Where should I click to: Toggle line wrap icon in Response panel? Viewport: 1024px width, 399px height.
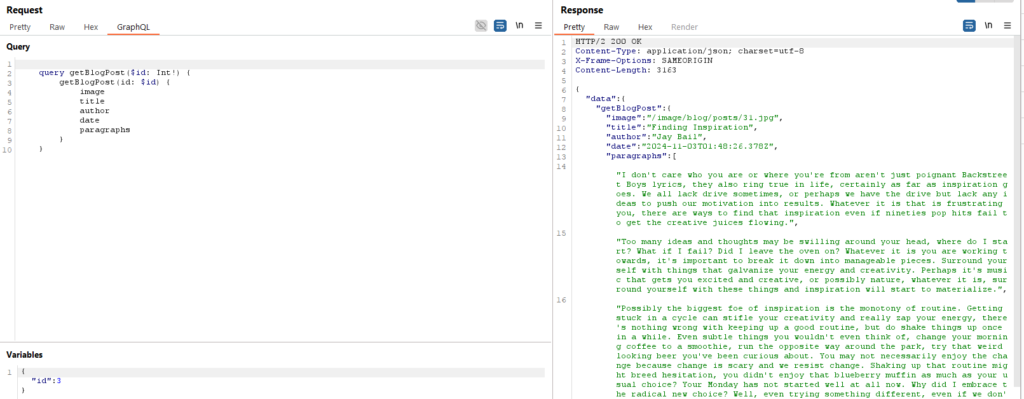pos(970,26)
